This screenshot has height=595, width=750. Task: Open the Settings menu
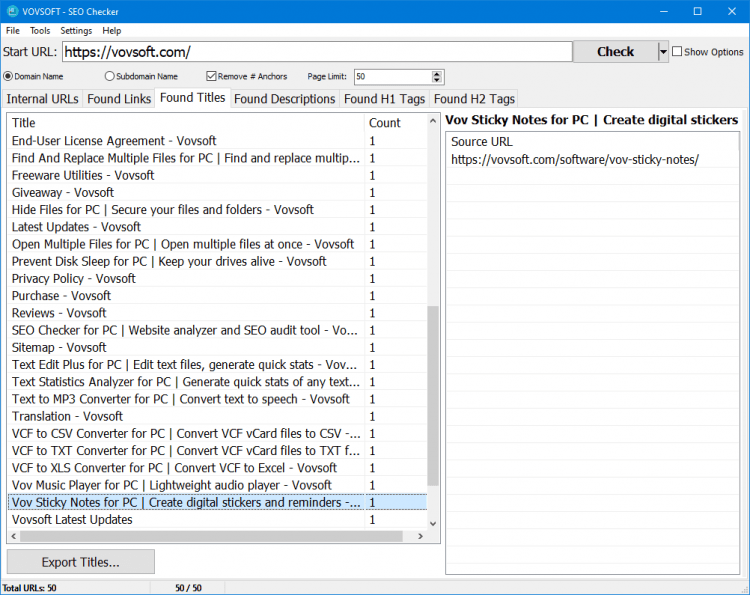coord(76,31)
